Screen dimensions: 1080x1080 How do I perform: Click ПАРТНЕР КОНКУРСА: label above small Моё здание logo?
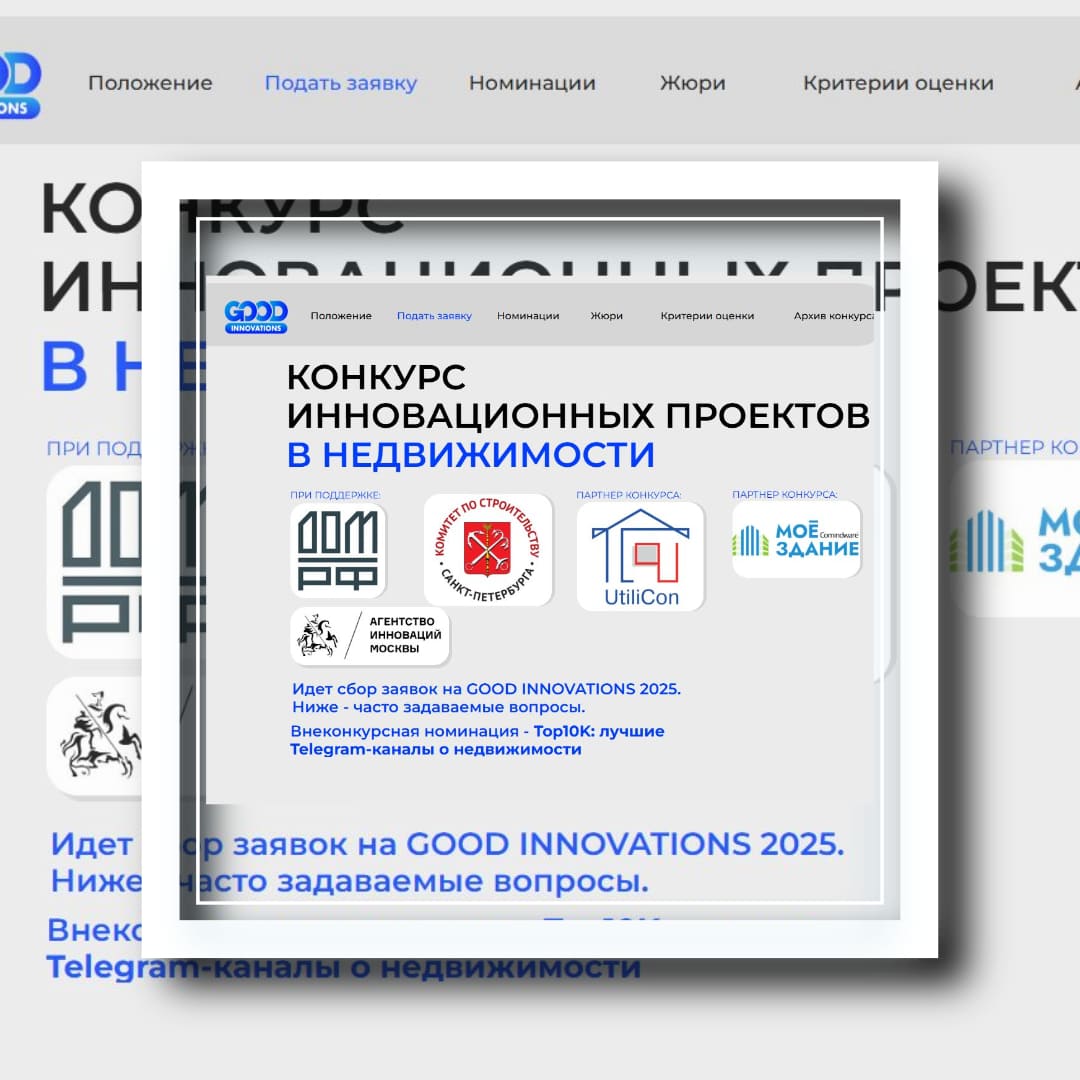pyautogui.click(x=785, y=494)
